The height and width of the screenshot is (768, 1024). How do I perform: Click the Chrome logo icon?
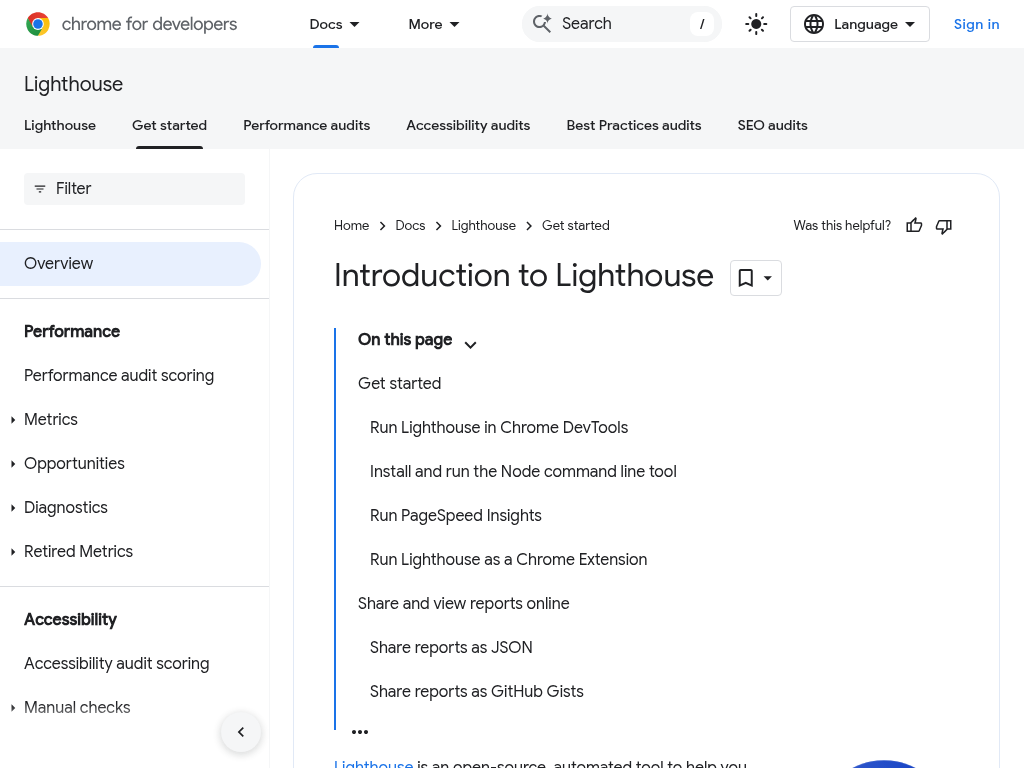coord(38,24)
